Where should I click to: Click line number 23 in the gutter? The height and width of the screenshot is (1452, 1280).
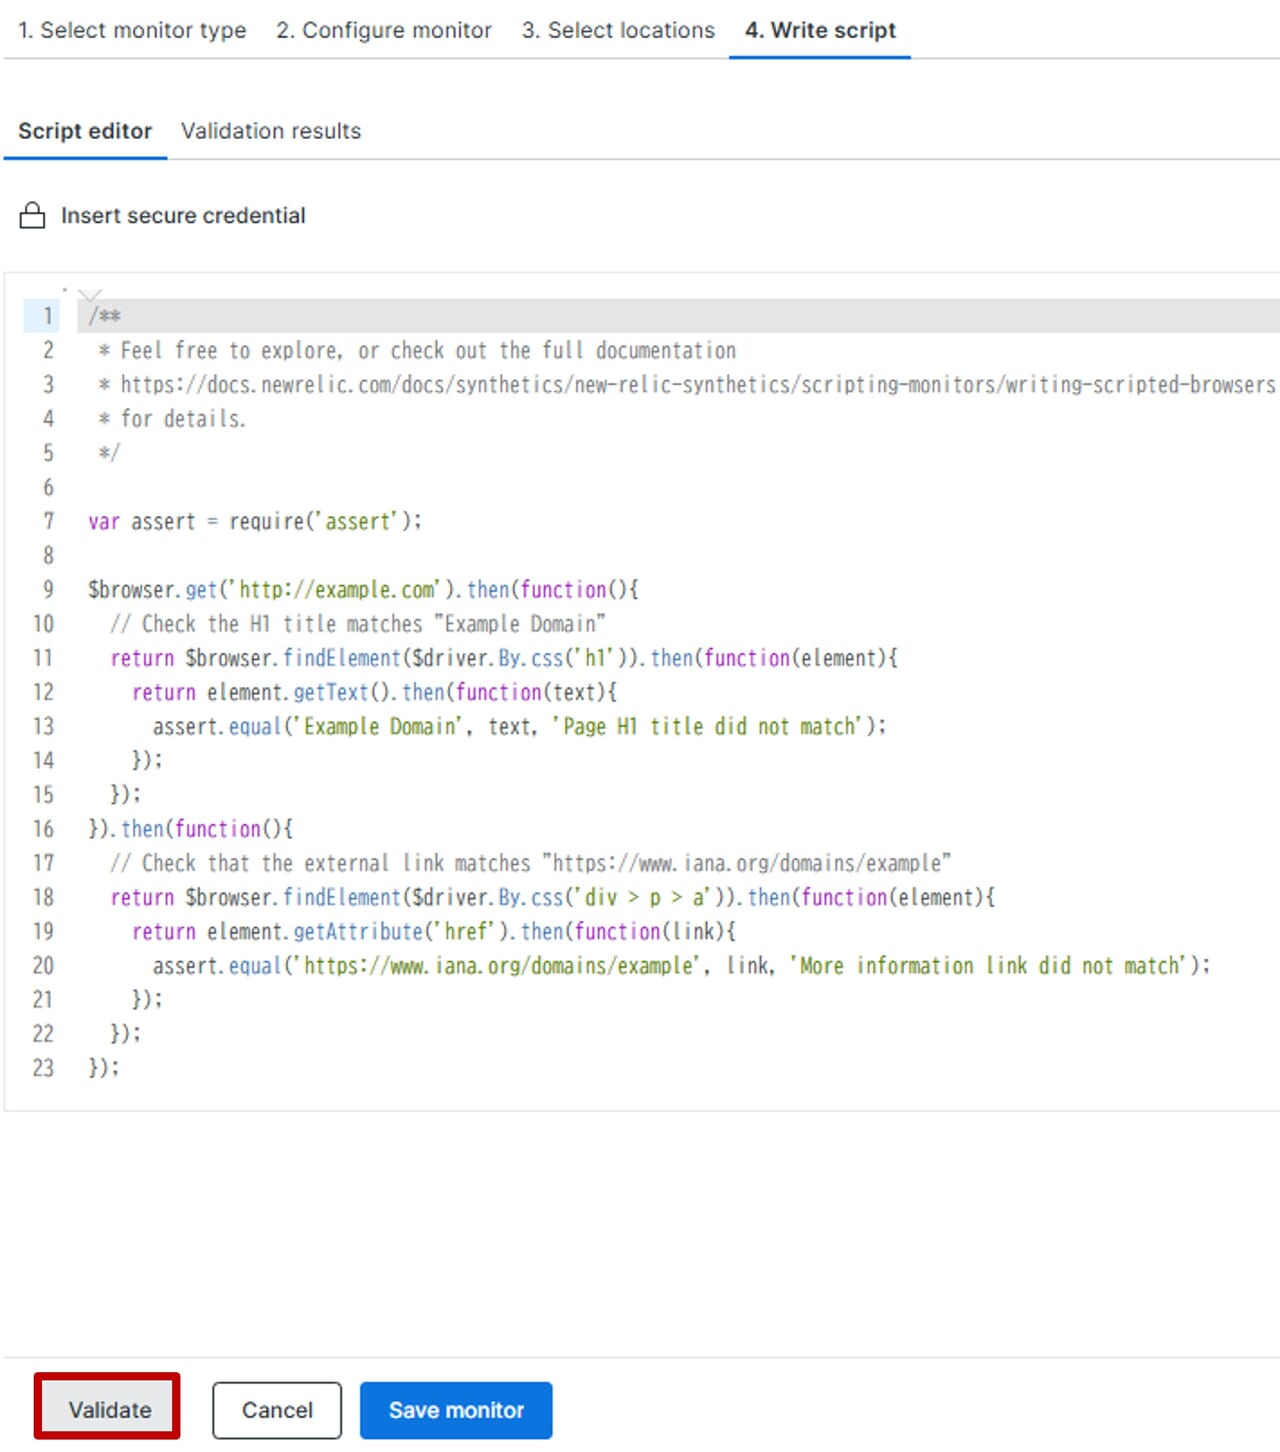[43, 1068]
